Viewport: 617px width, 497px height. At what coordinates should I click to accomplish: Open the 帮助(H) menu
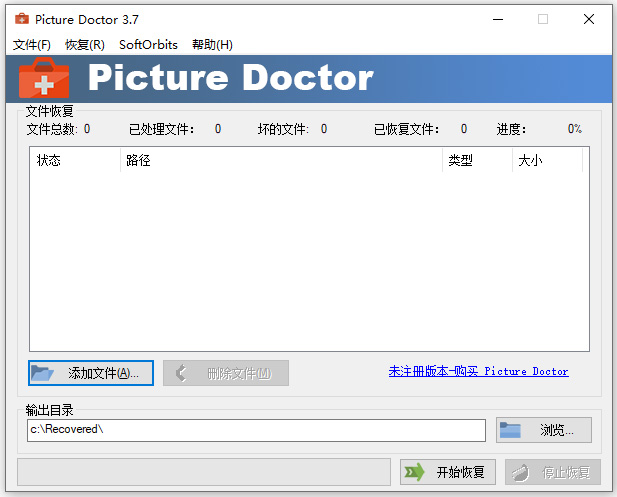point(212,44)
